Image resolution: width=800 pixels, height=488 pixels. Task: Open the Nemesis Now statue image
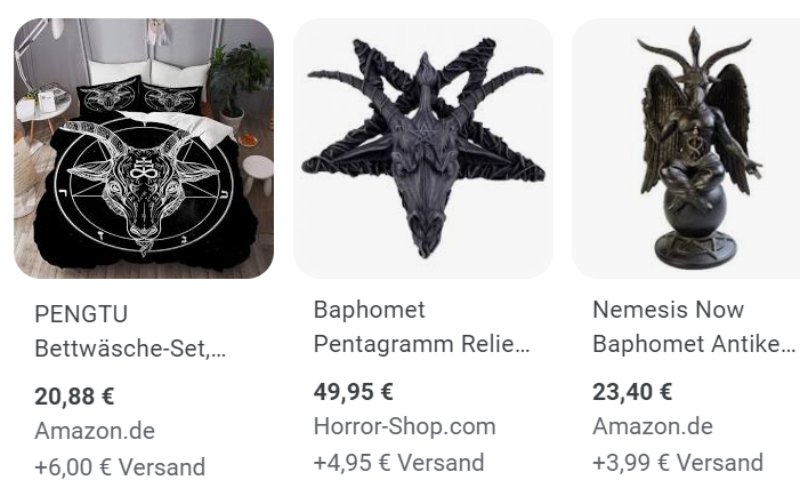686,149
